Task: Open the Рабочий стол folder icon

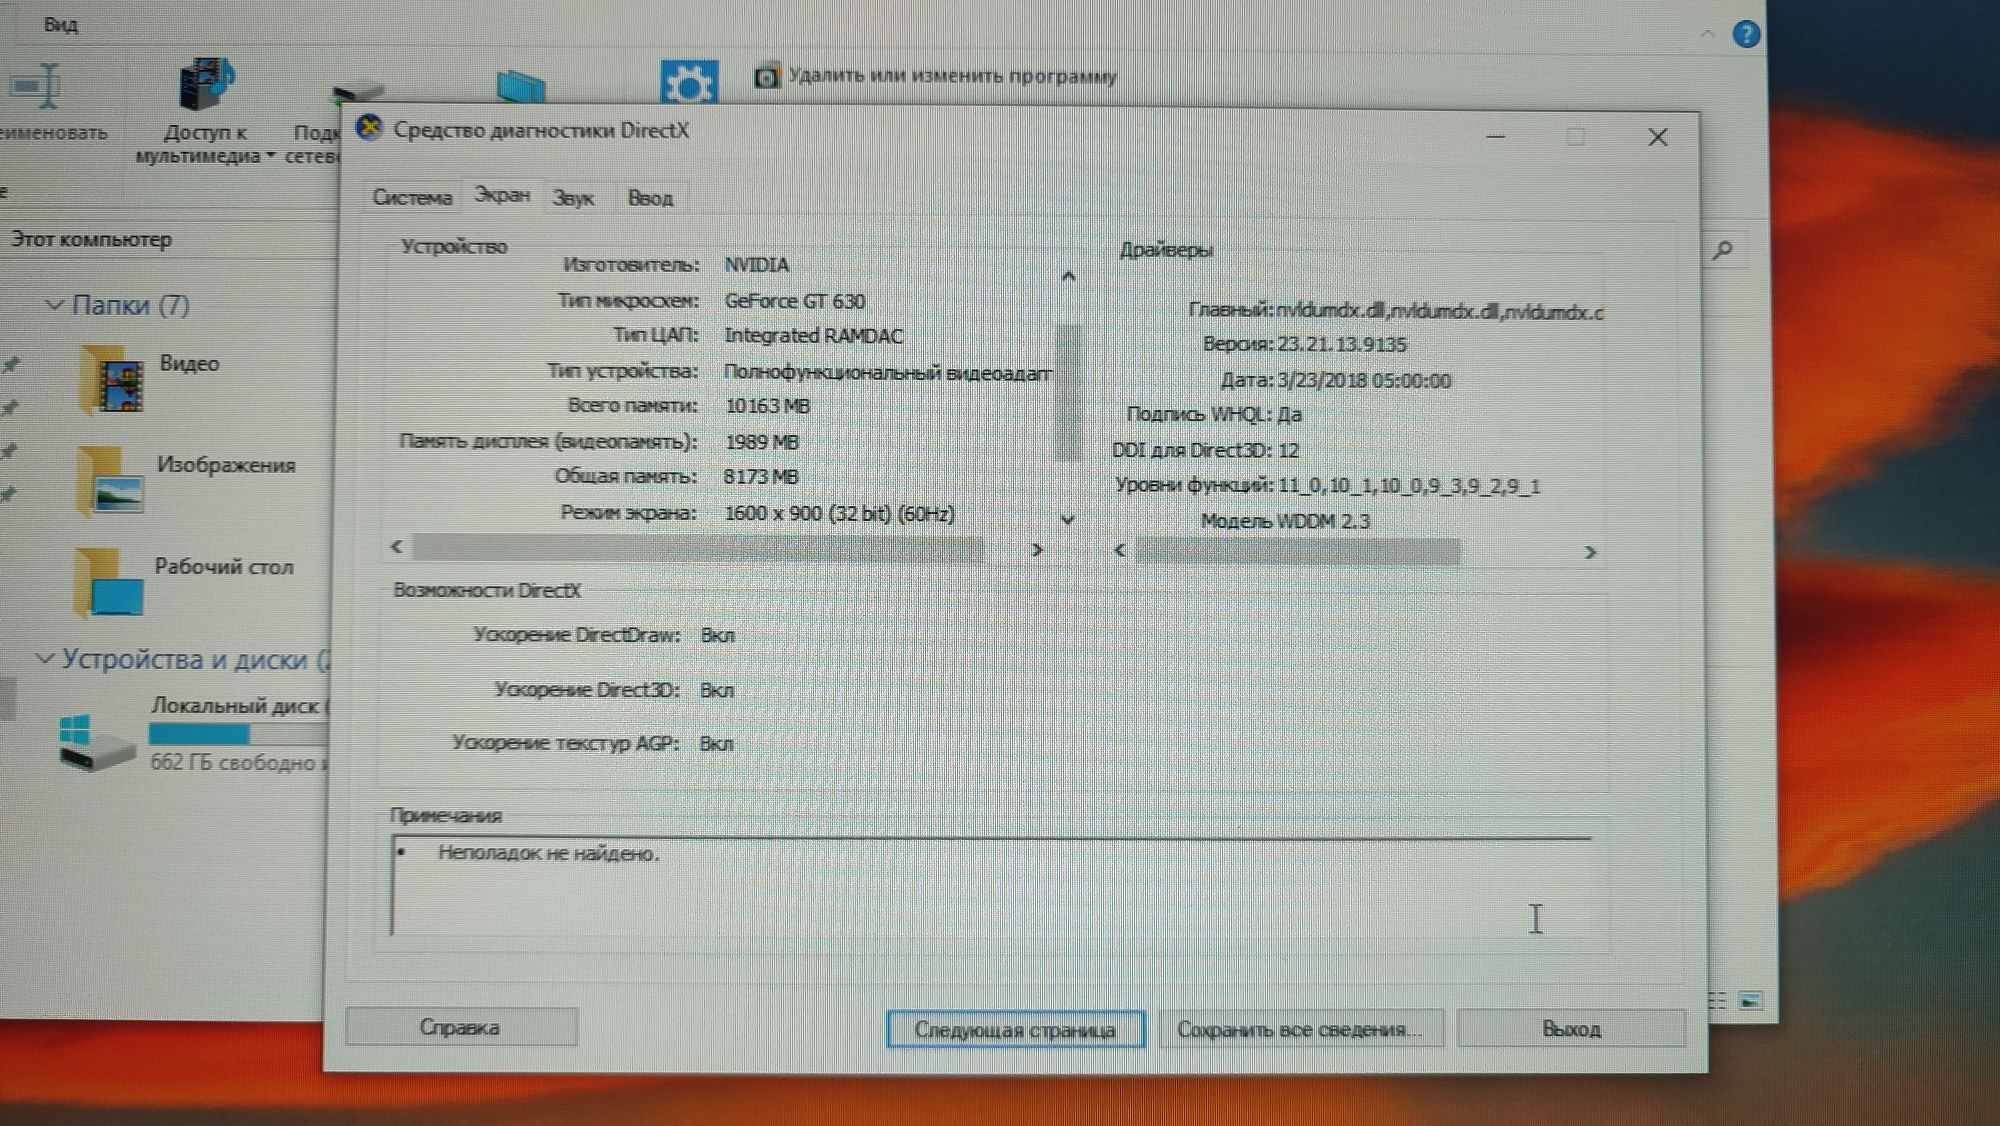Action: (108, 582)
